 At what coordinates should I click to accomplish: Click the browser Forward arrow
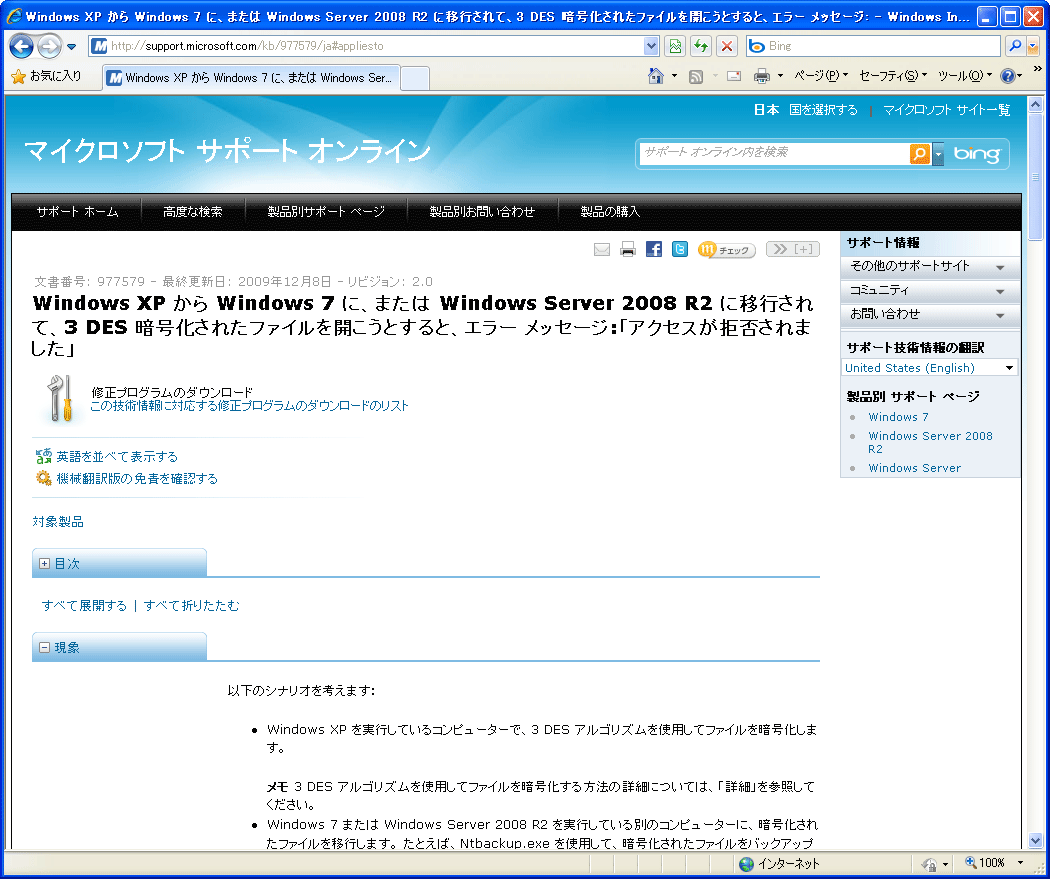point(49,46)
